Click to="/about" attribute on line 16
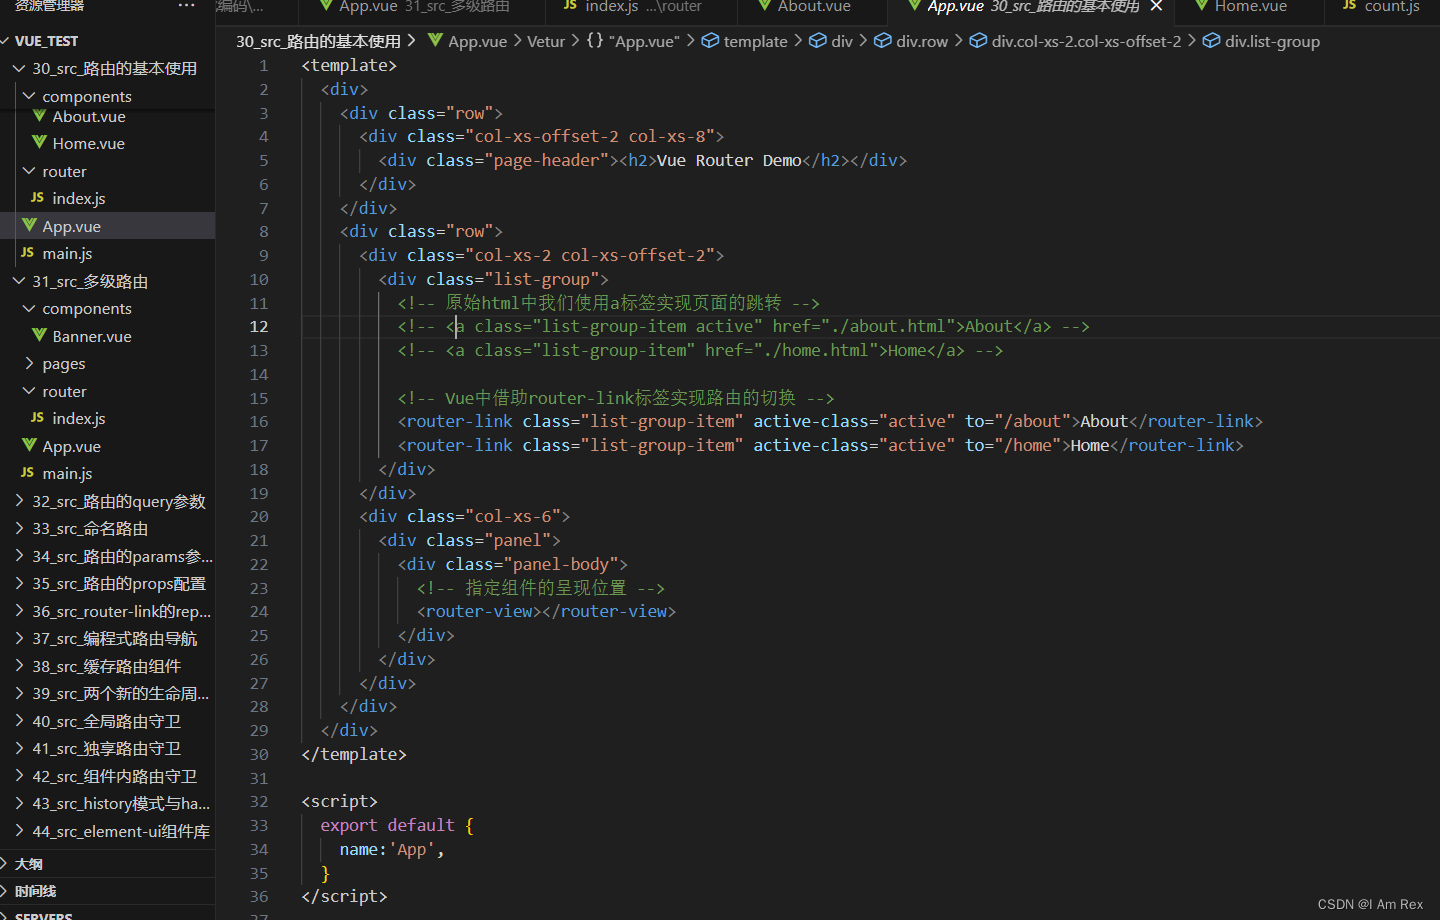Viewport: 1440px width, 920px height. [x=1017, y=421]
